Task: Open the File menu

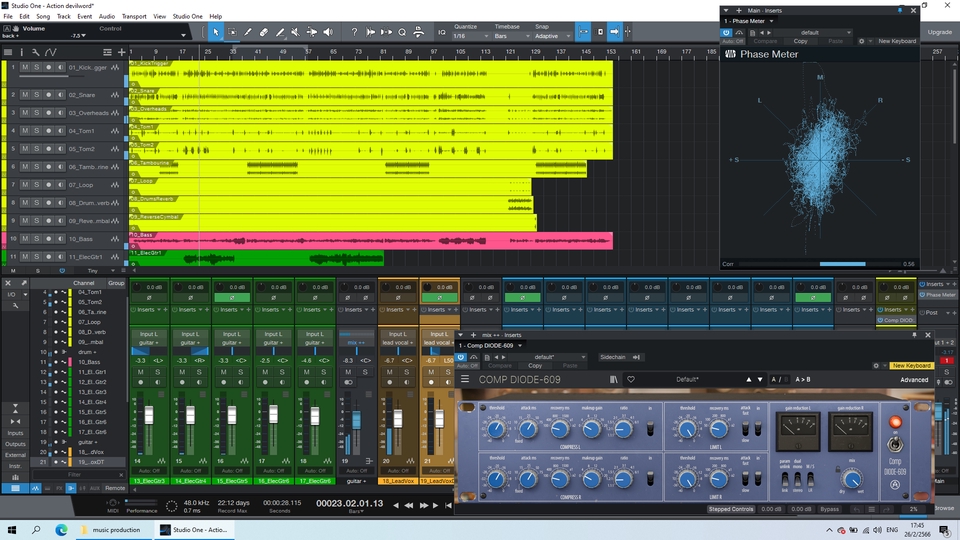Action: pyautogui.click(x=8, y=17)
